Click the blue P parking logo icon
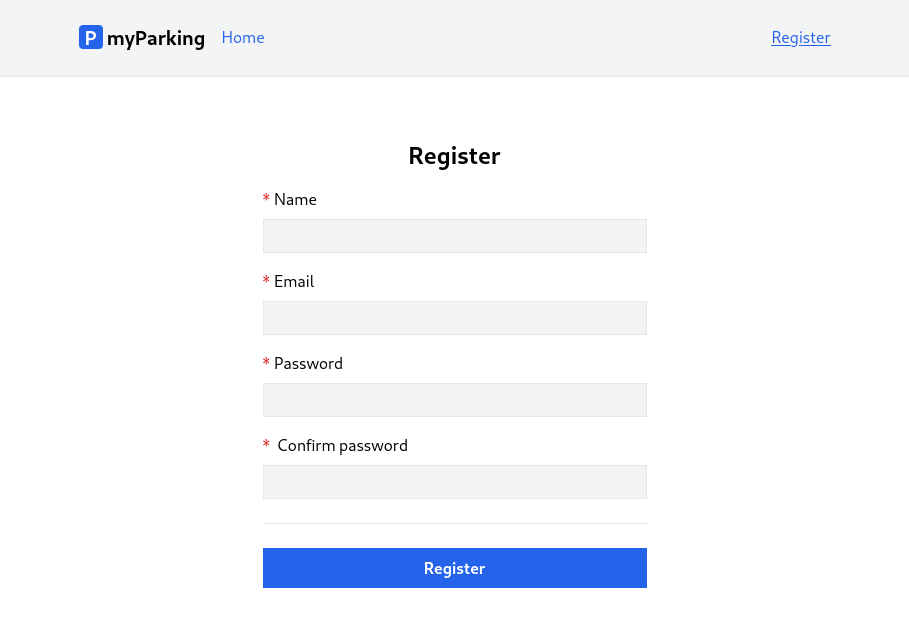This screenshot has height=631, width=909. (x=91, y=37)
